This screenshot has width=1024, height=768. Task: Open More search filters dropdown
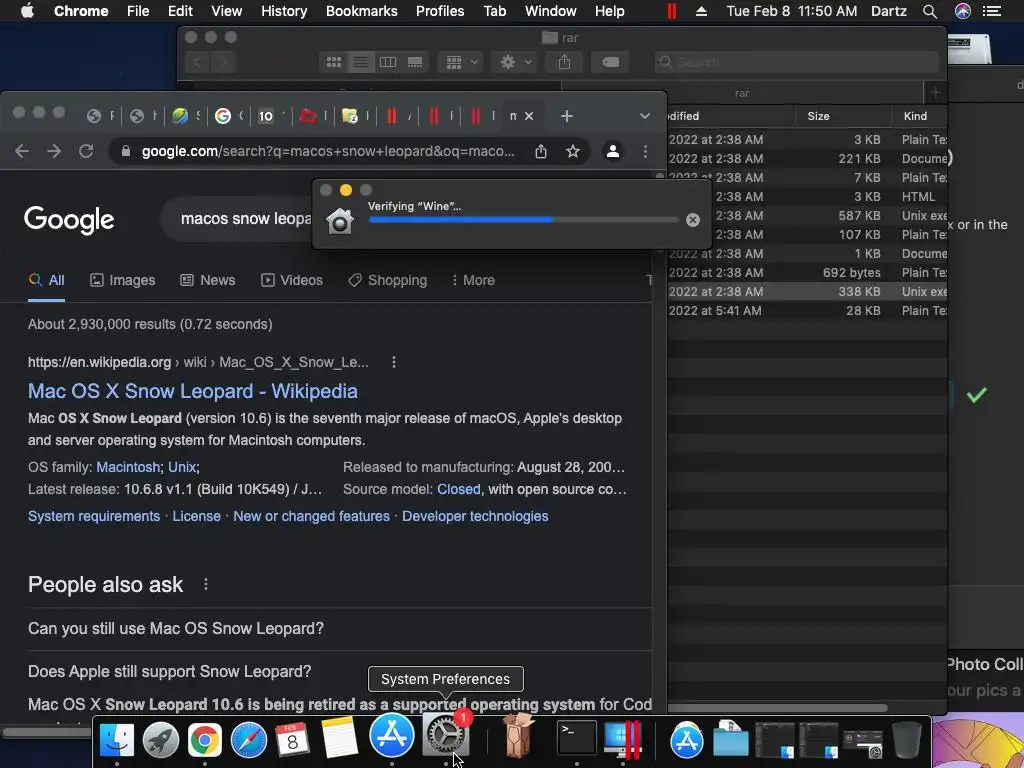click(473, 280)
